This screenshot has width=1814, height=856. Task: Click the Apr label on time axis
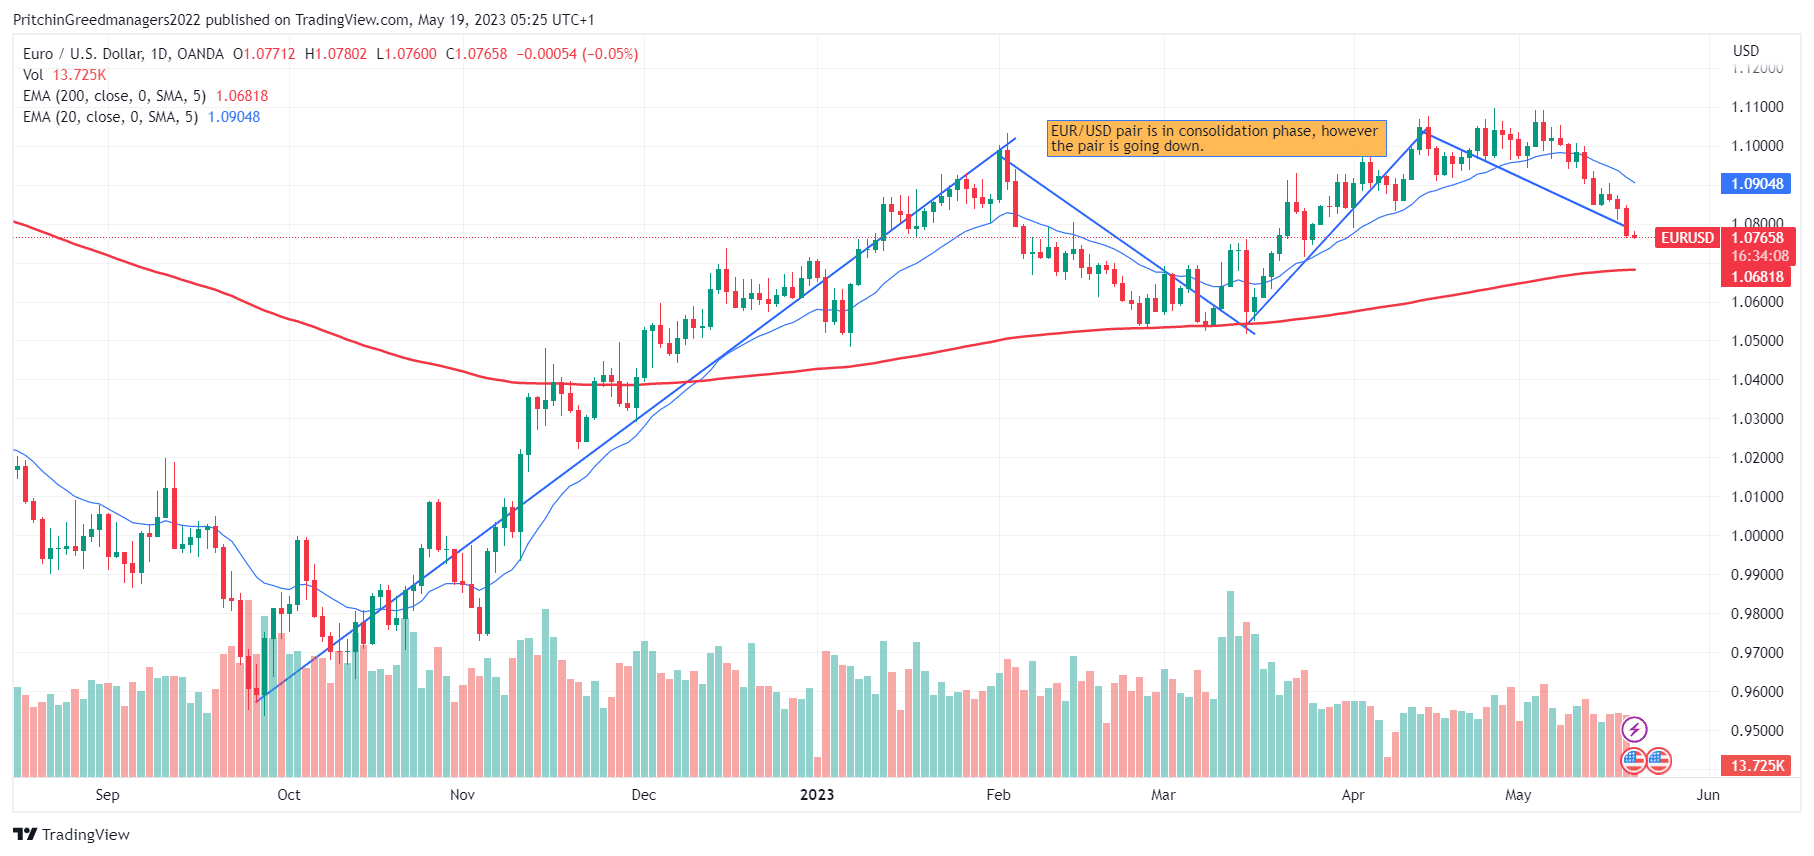coord(1353,795)
